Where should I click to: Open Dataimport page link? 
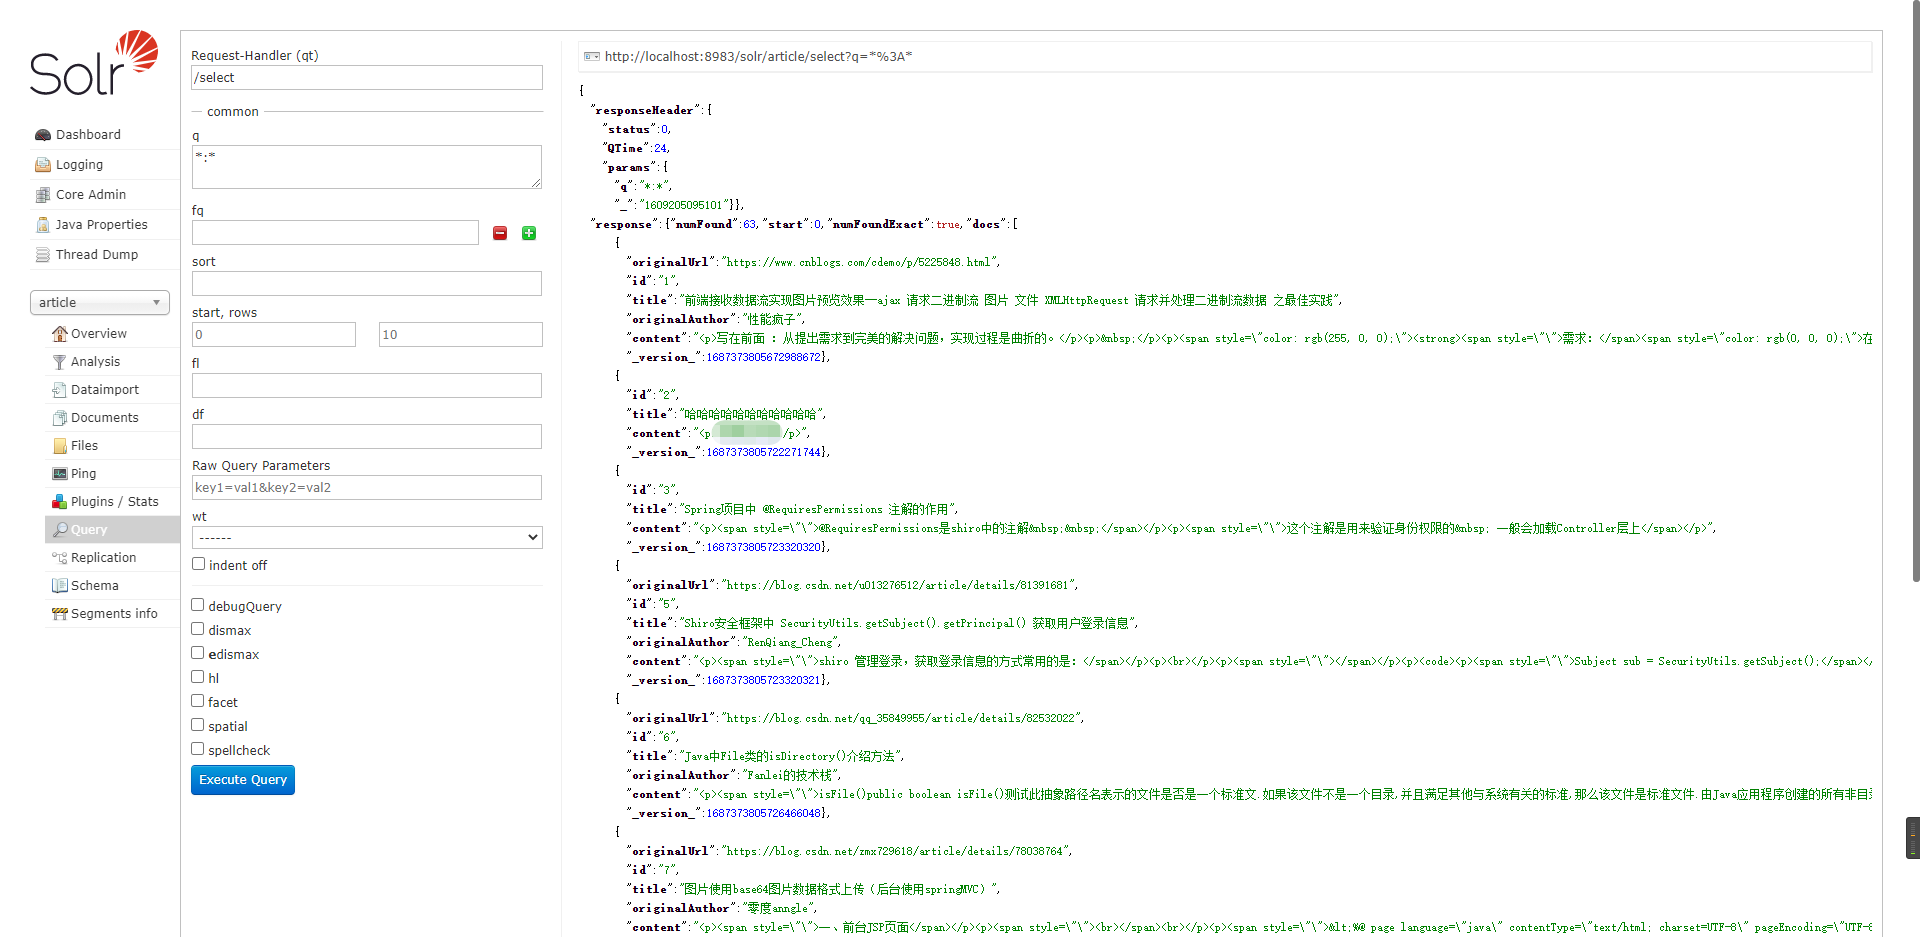point(105,390)
